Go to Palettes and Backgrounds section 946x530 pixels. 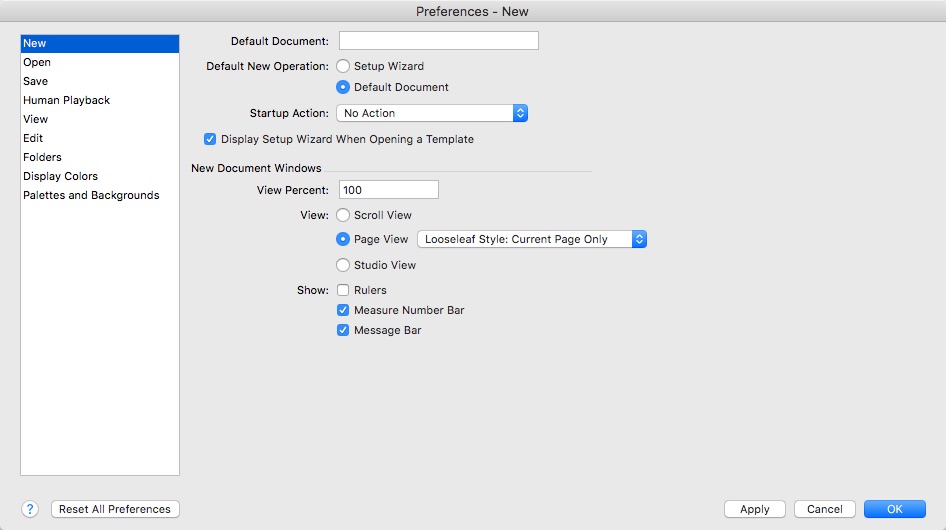click(x=91, y=195)
